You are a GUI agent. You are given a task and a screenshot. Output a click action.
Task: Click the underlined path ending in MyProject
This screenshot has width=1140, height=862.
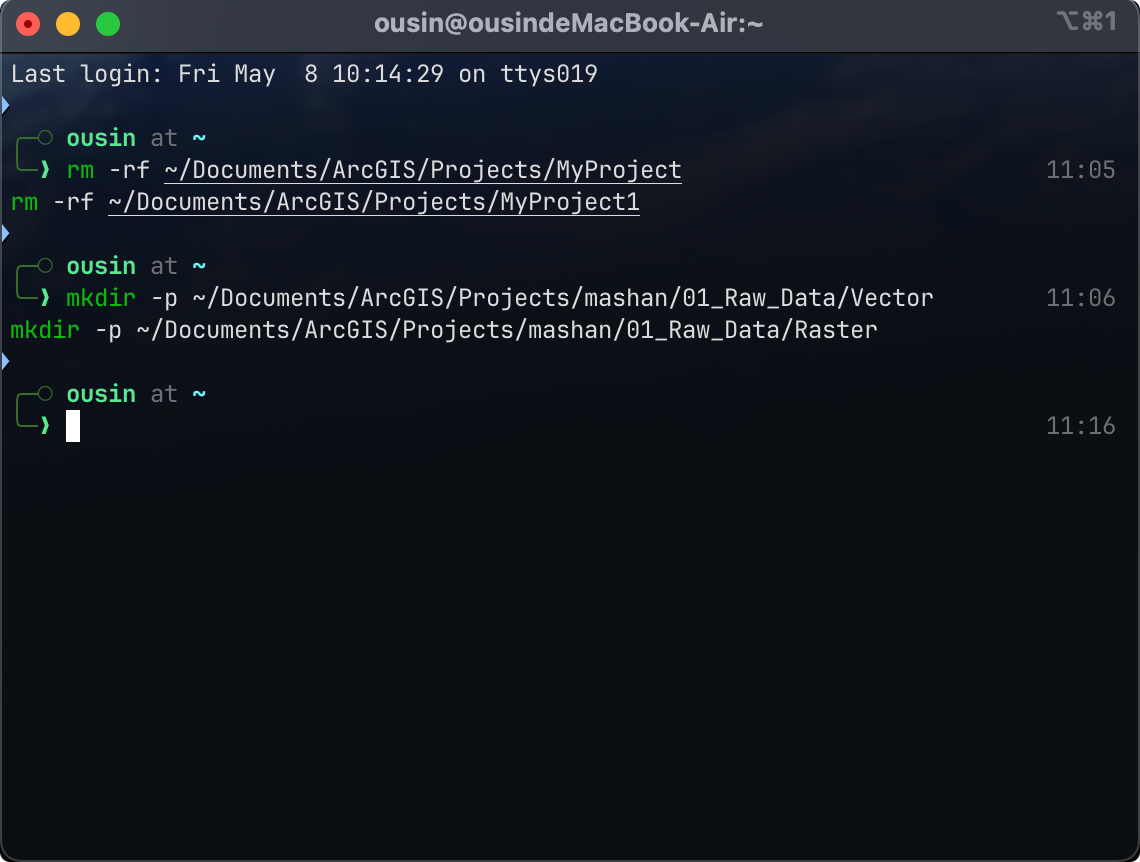pos(423,170)
